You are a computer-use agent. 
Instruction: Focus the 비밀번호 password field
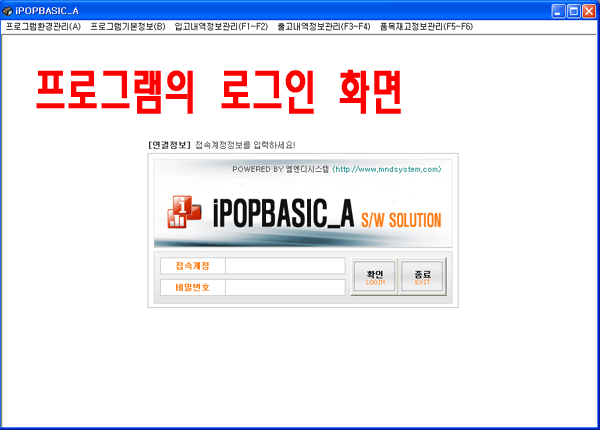point(285,287)
